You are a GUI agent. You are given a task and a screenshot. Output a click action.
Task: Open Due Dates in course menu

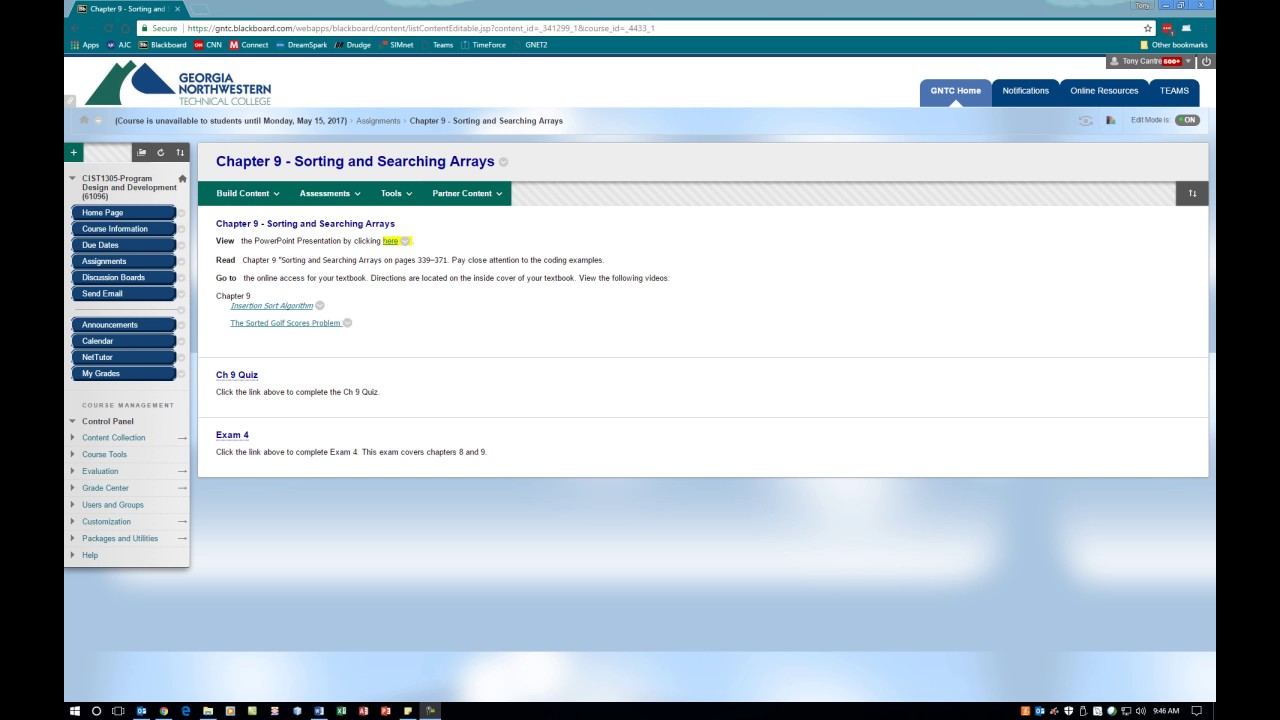point(123,245)
